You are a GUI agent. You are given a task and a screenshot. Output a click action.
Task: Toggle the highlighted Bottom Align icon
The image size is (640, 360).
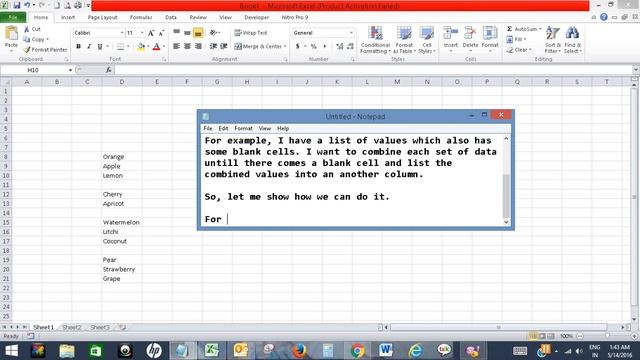(x=198, y=33)
